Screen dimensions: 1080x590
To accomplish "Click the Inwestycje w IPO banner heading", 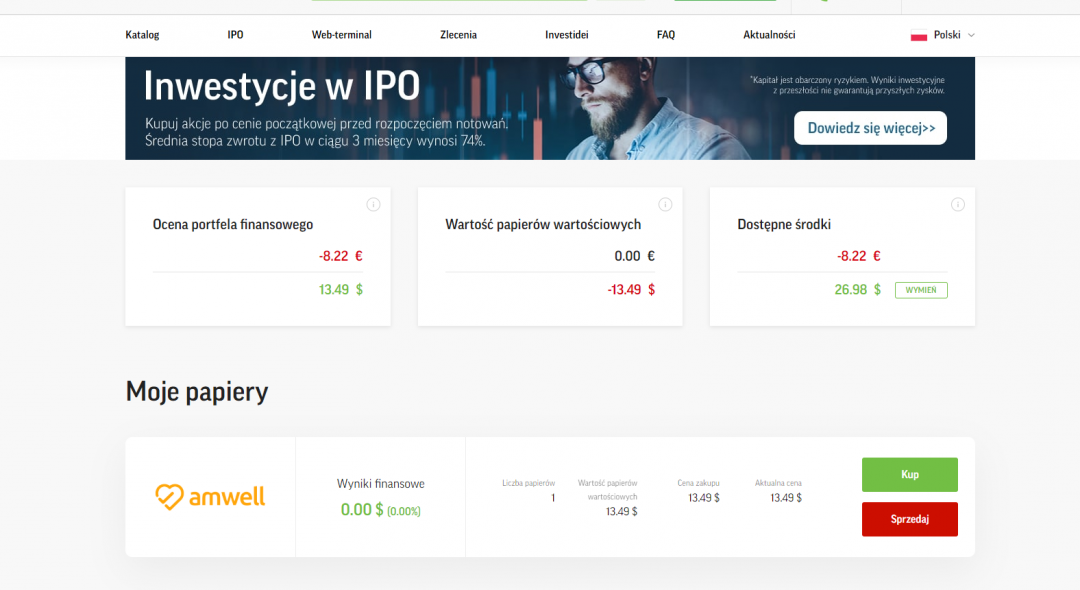I will pos(281,87).
